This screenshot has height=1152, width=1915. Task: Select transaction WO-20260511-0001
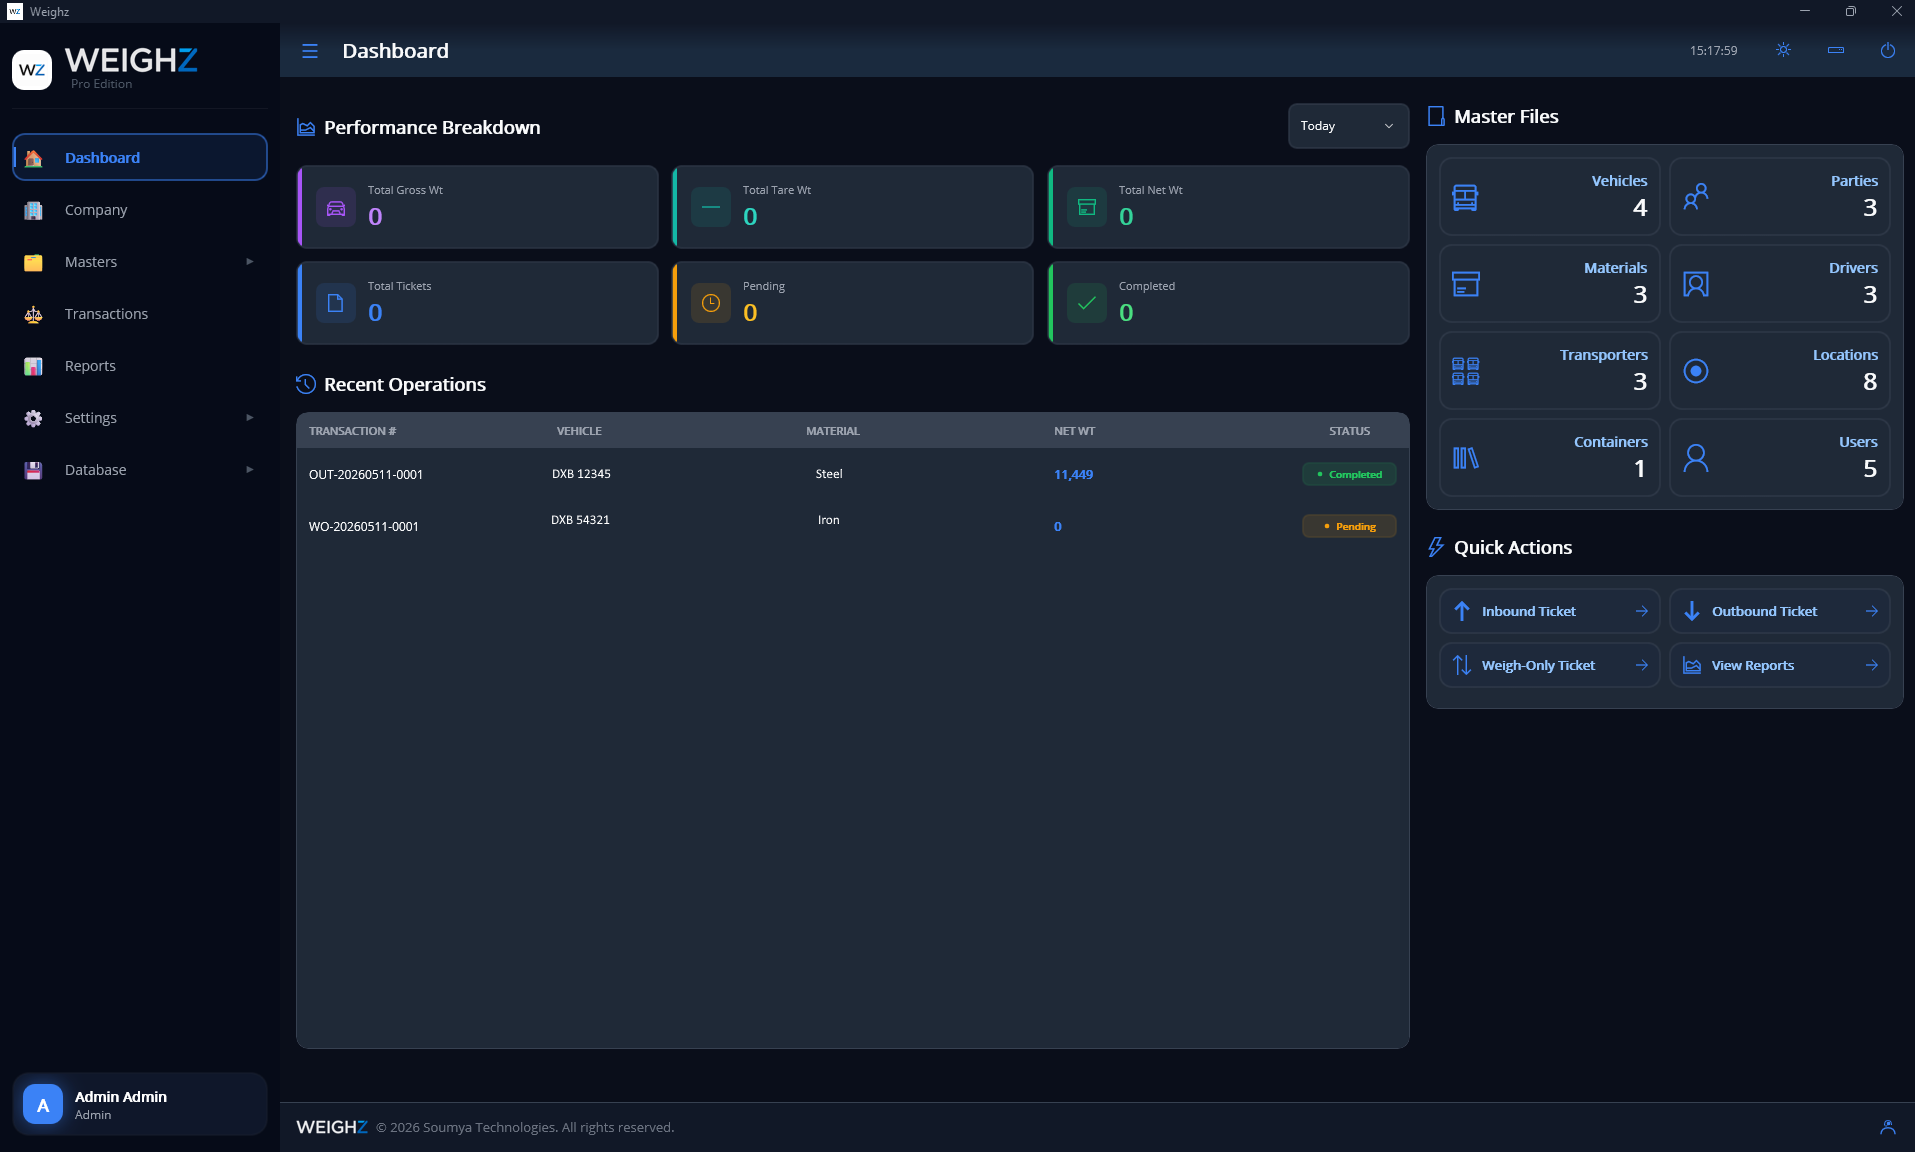tap(364, 526)
